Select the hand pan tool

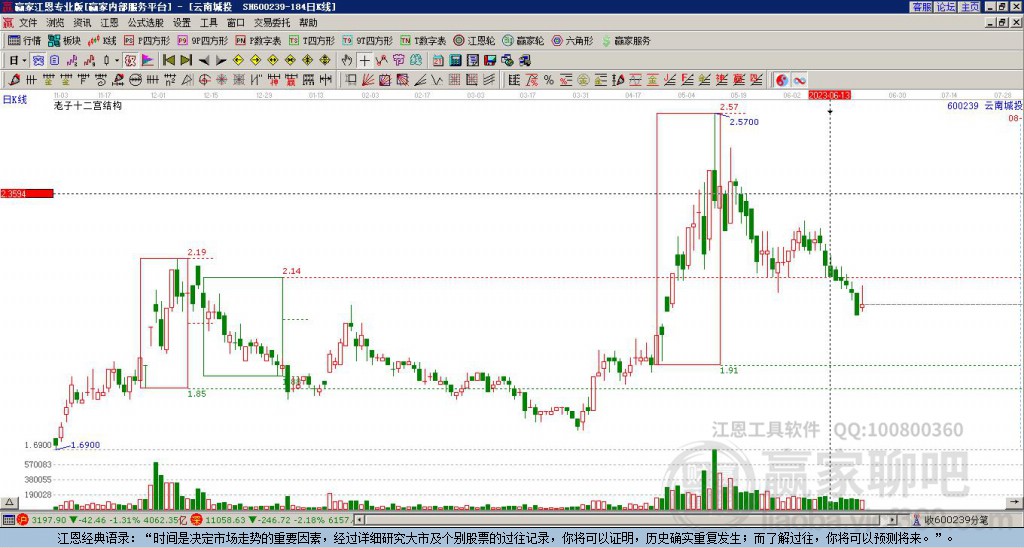[x=347, y=61]
